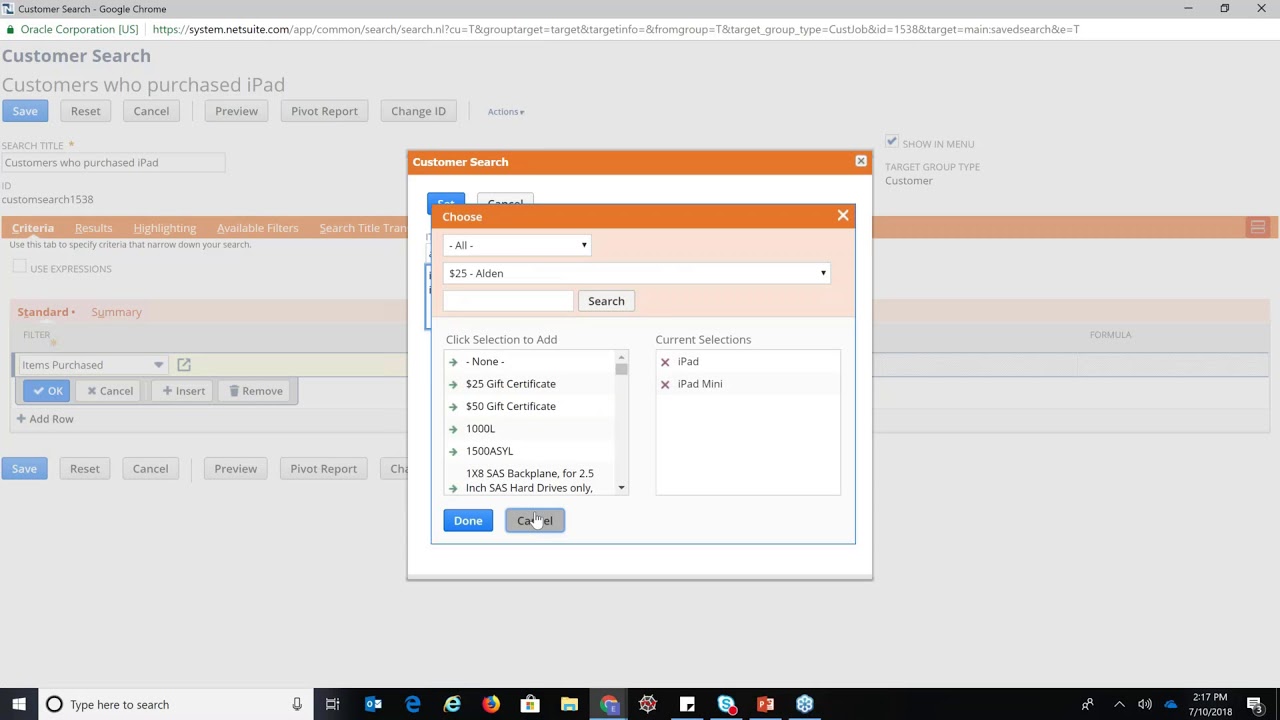The image size is (1280, 720).
Task: Click Done in the Choose popup
Action: [468, 521]
